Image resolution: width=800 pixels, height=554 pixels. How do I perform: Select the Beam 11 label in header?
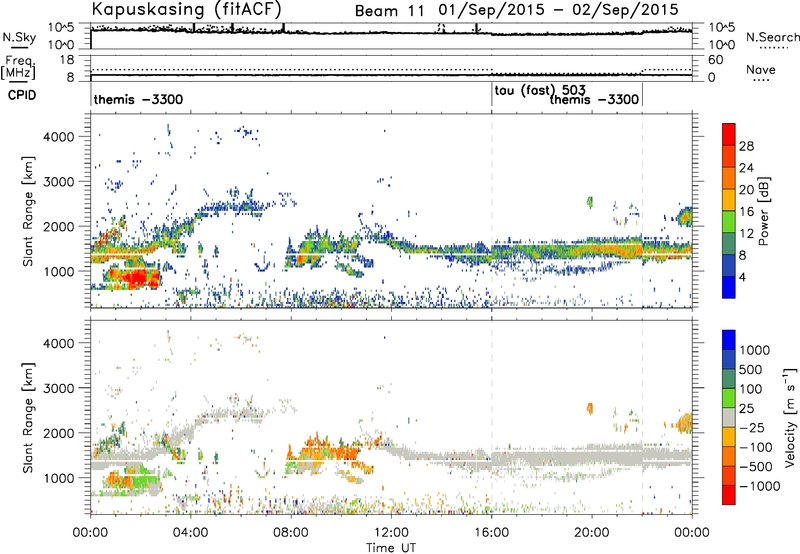[389, 10]
